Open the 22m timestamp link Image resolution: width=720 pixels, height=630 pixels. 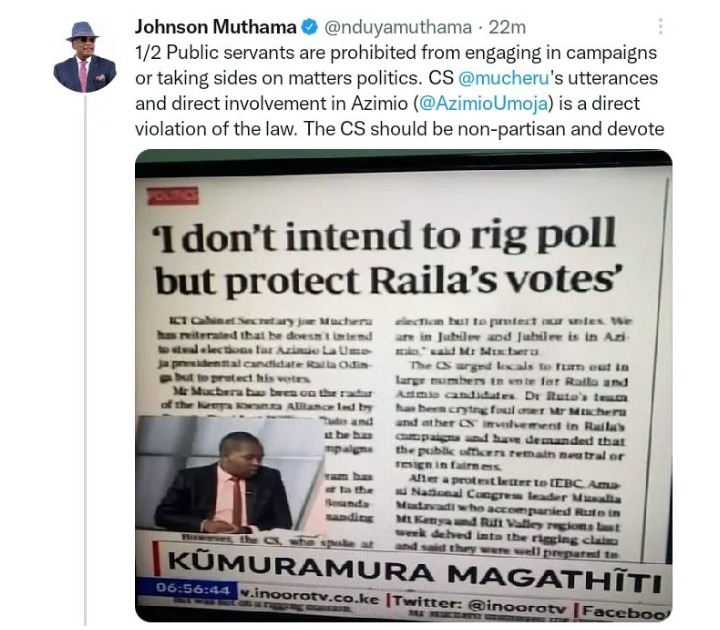[x=506, y=28]
